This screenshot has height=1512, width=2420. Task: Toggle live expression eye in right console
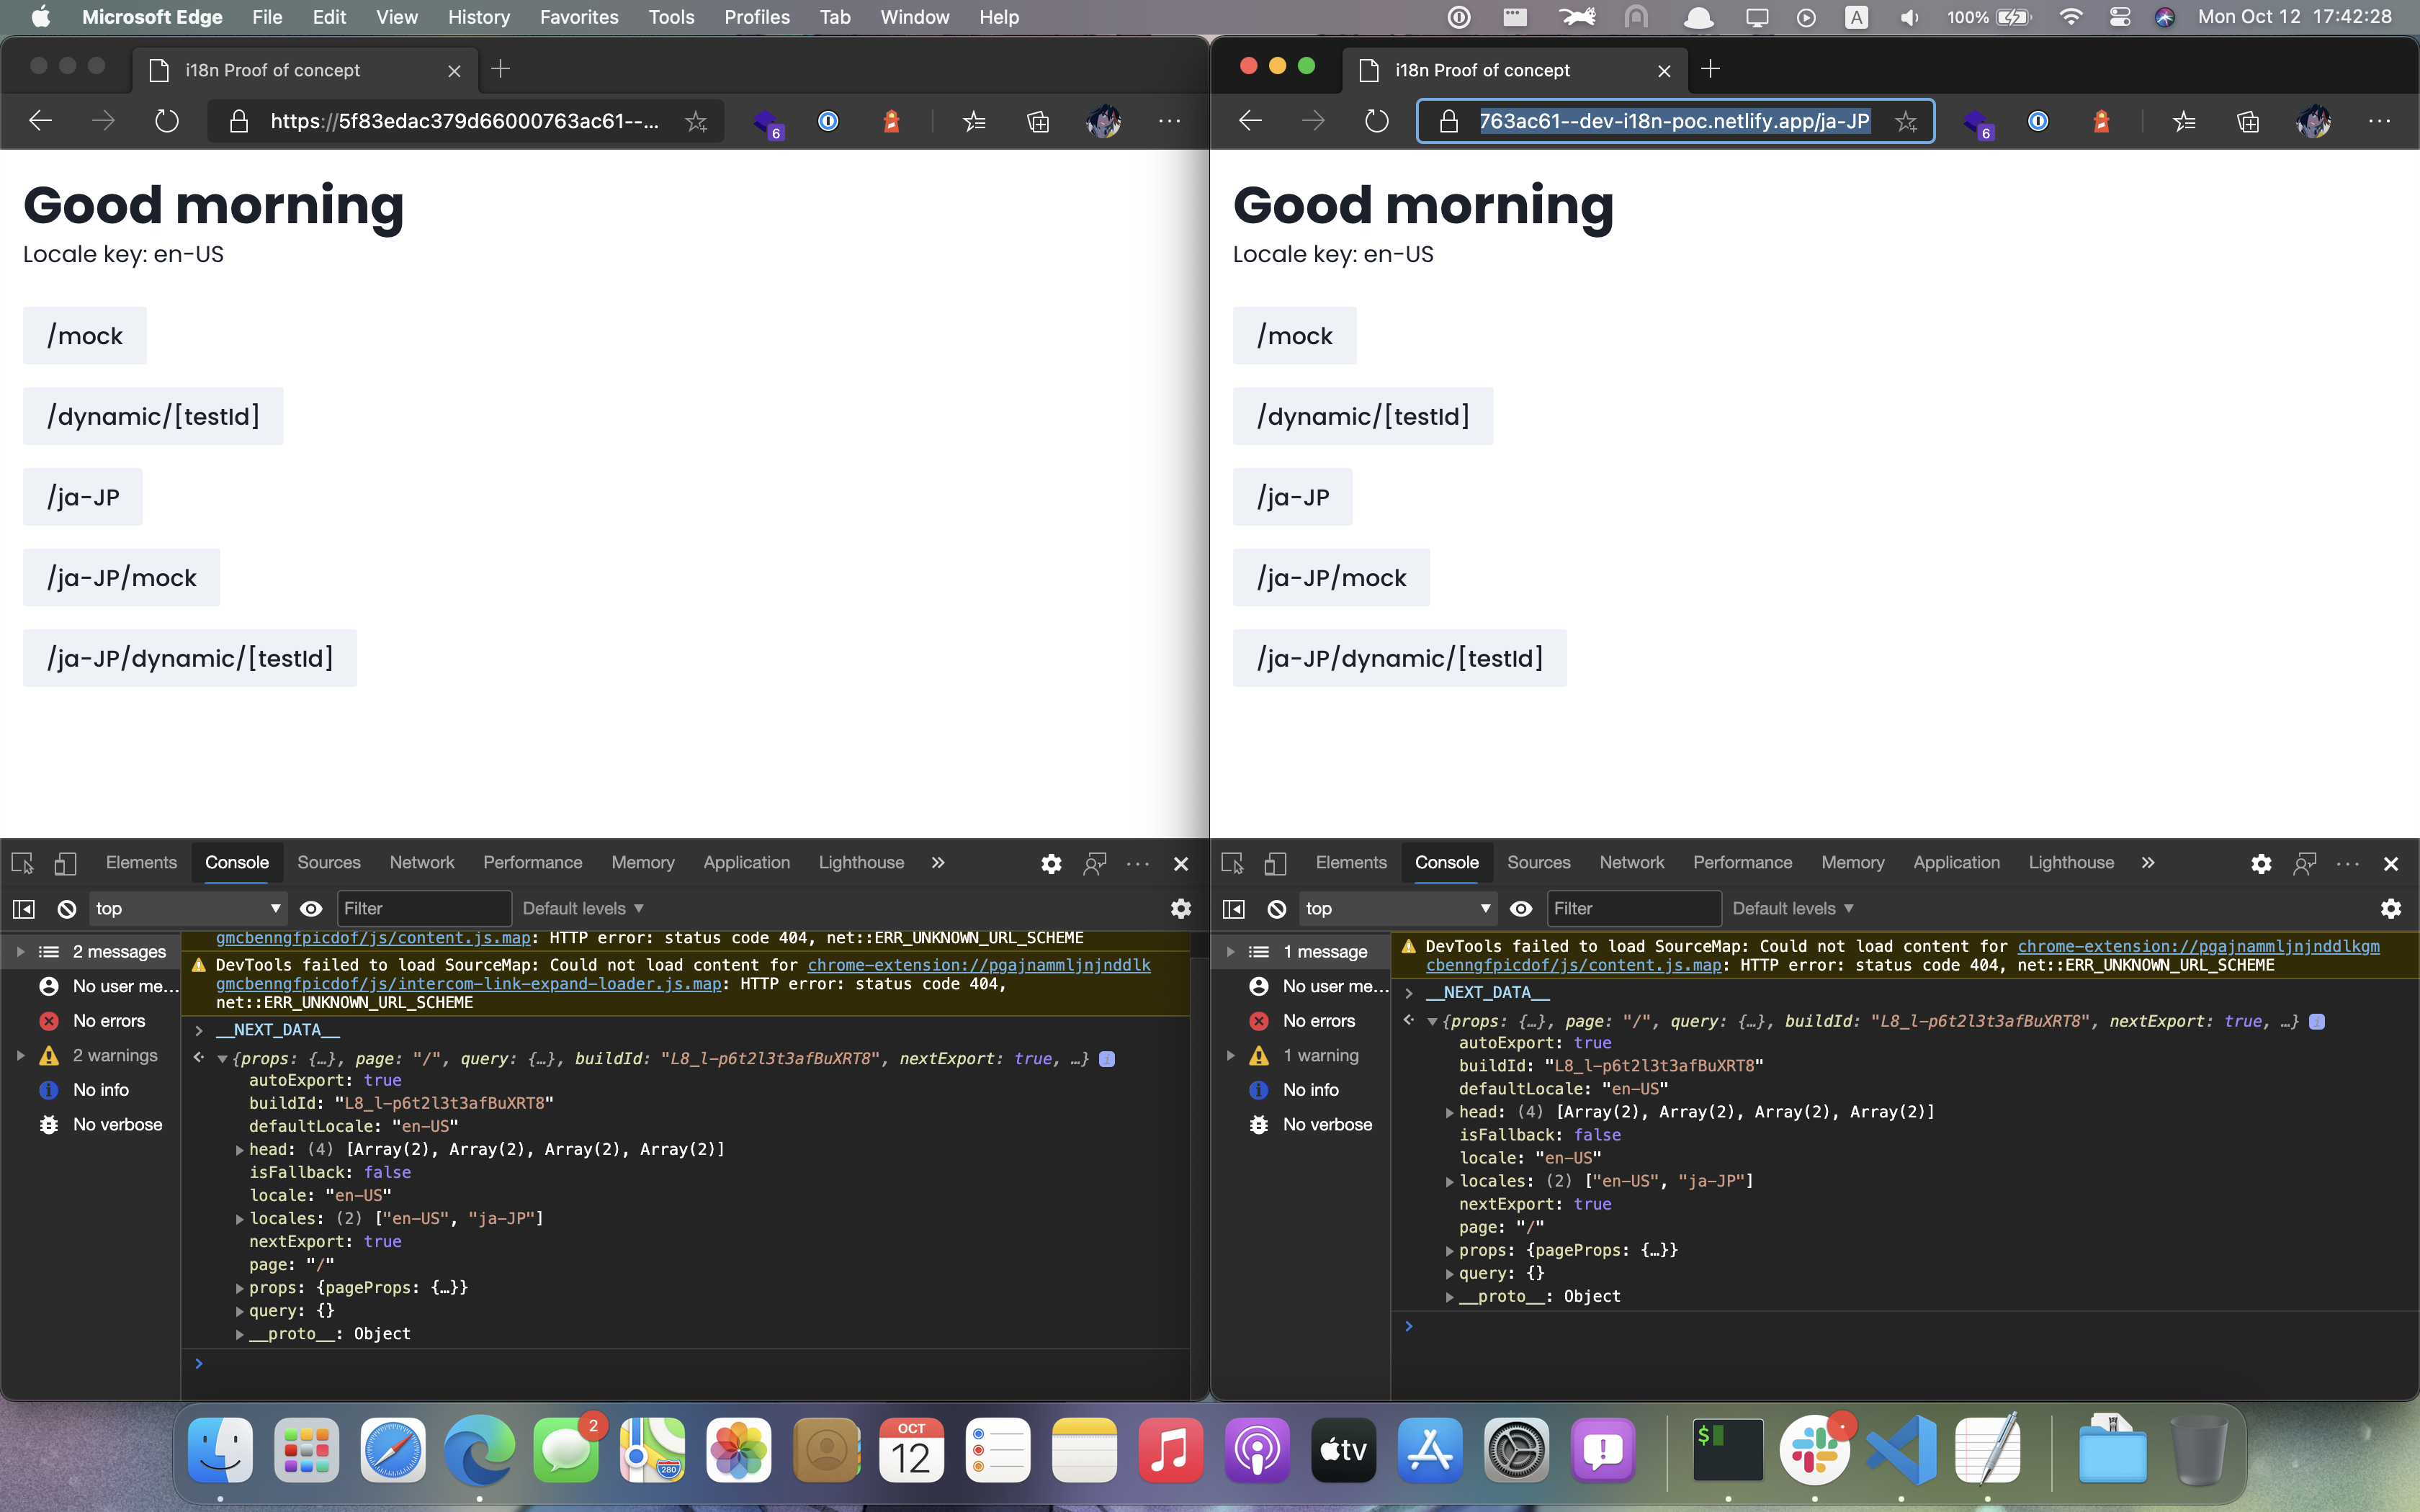1521,909
